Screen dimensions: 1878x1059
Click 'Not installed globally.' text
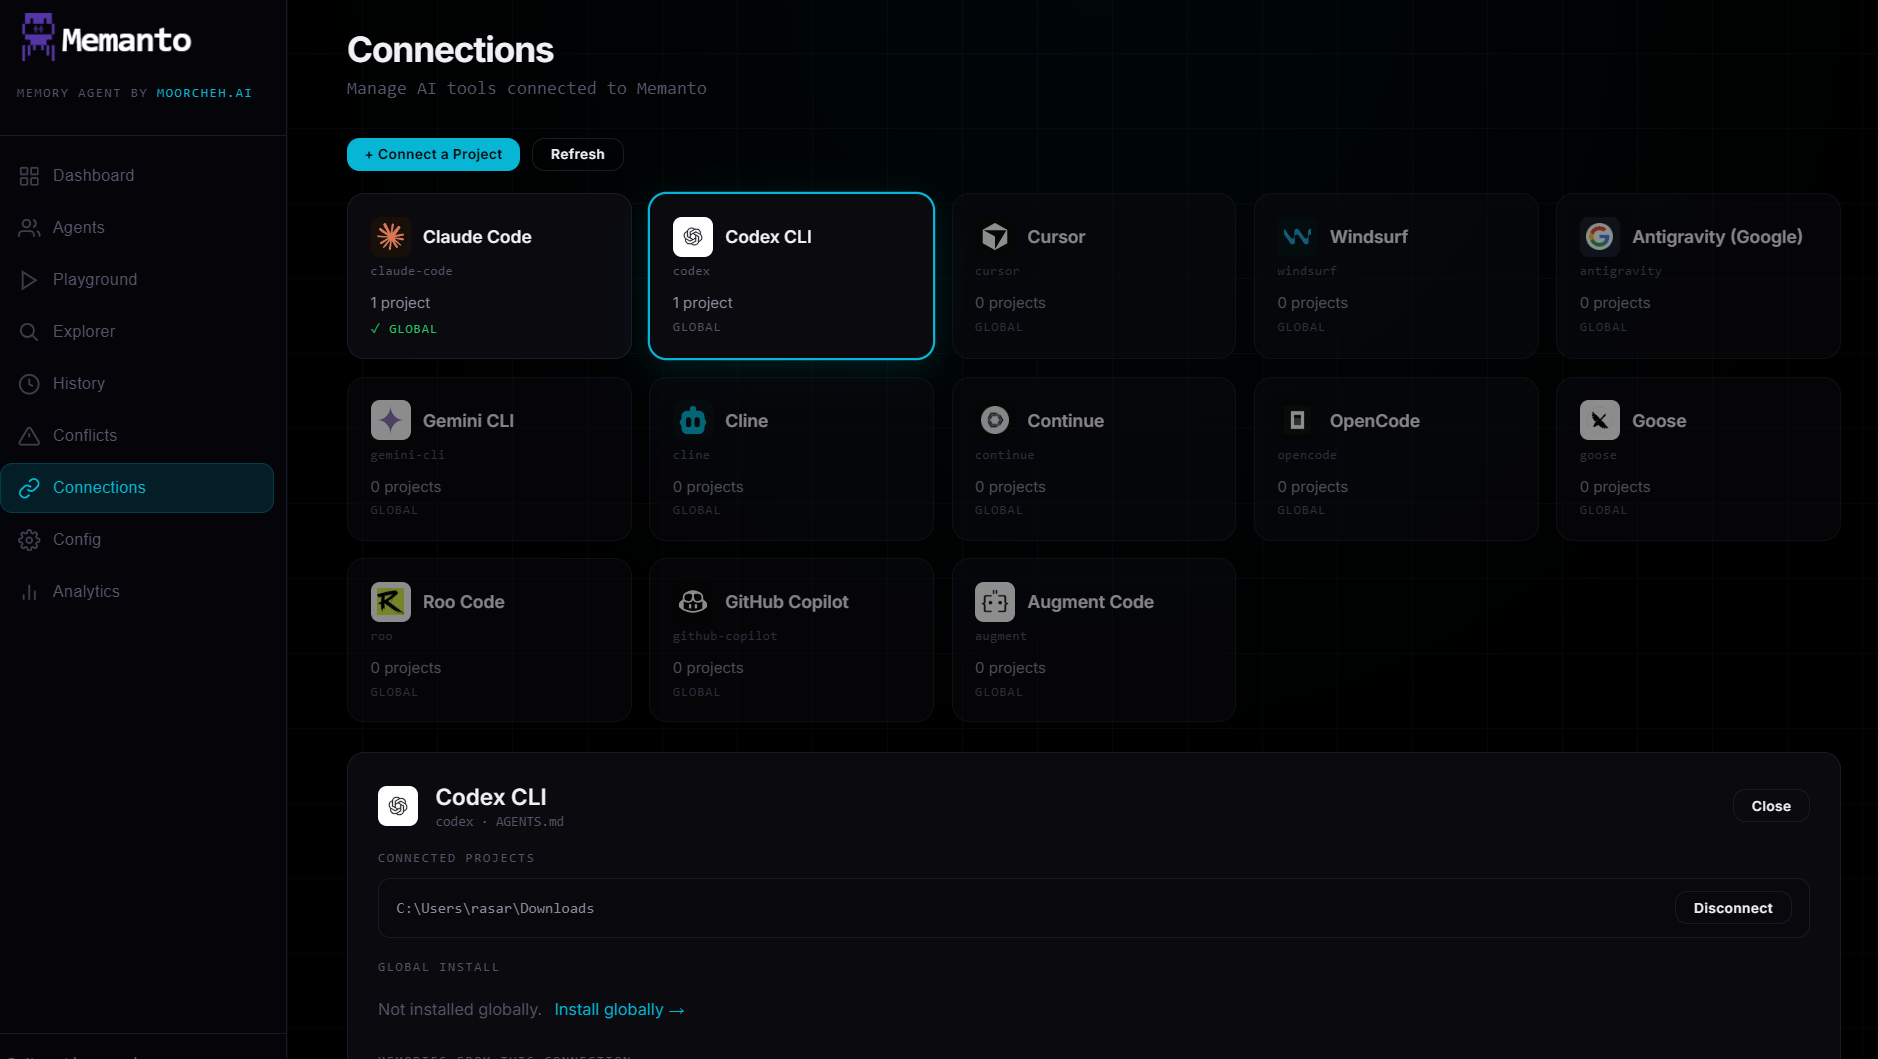click(x=459, y=1010)
